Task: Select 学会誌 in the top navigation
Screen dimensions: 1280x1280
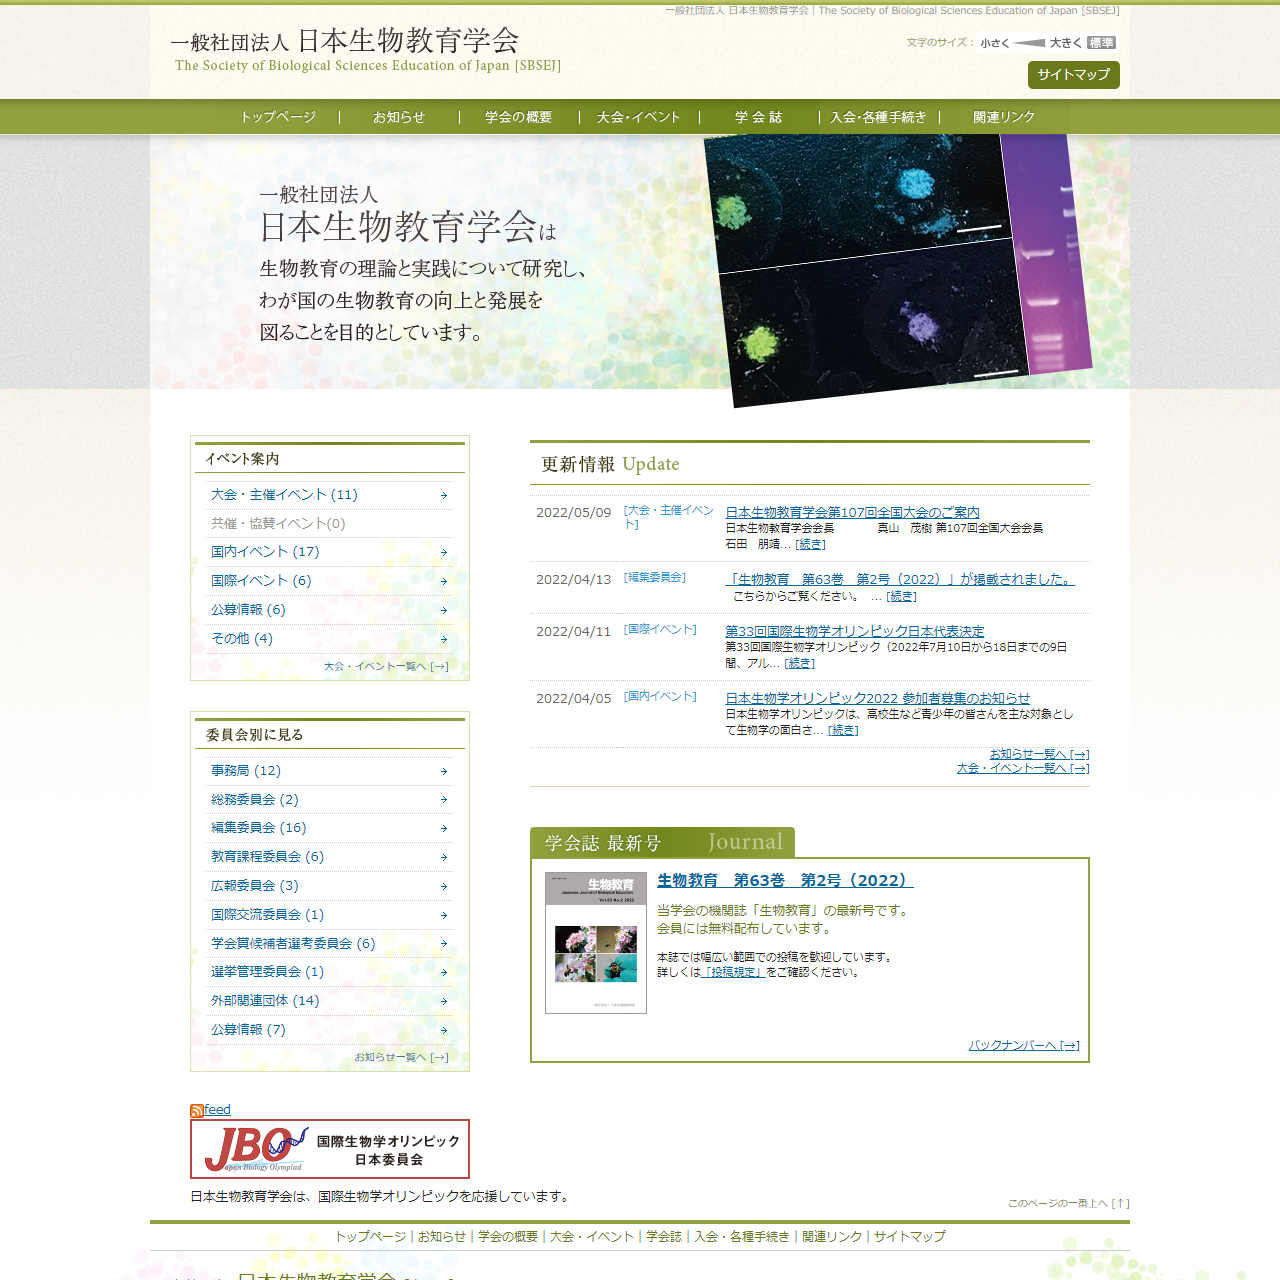Action: (x=758, y=117)
